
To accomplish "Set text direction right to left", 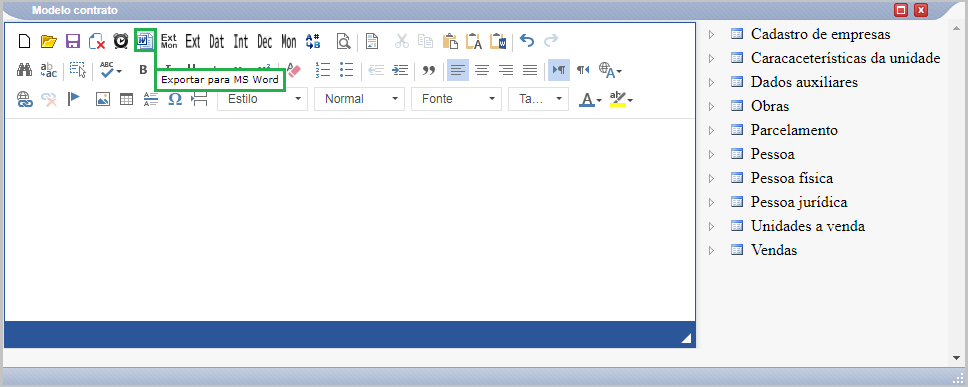I will (x=583, y=70).
